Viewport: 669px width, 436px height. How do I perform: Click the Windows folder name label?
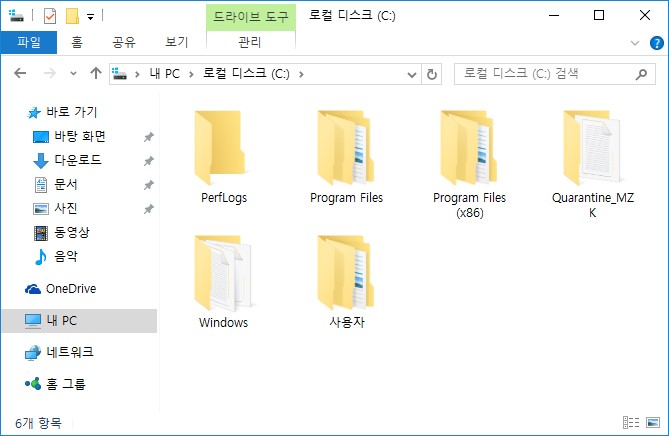point(223,322)
